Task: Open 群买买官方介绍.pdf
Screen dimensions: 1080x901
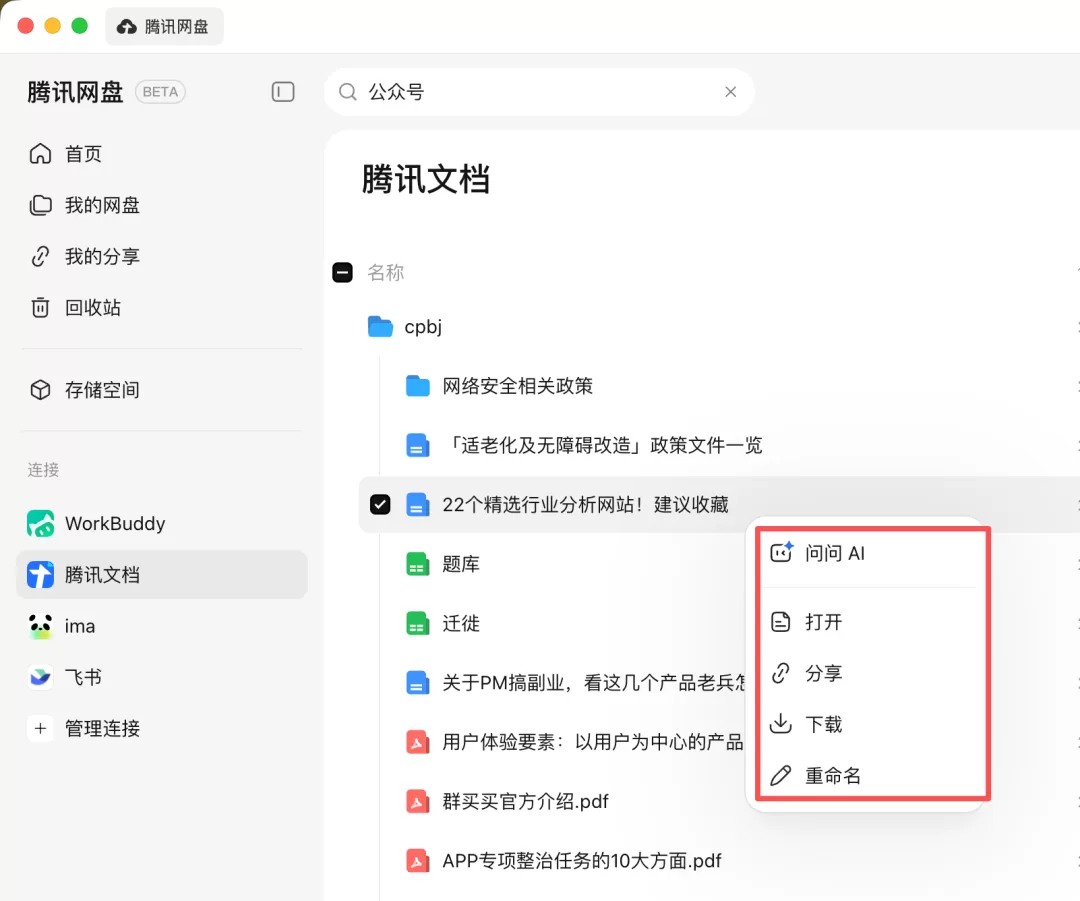Action: pyautogui.click(x=526, y=801)
